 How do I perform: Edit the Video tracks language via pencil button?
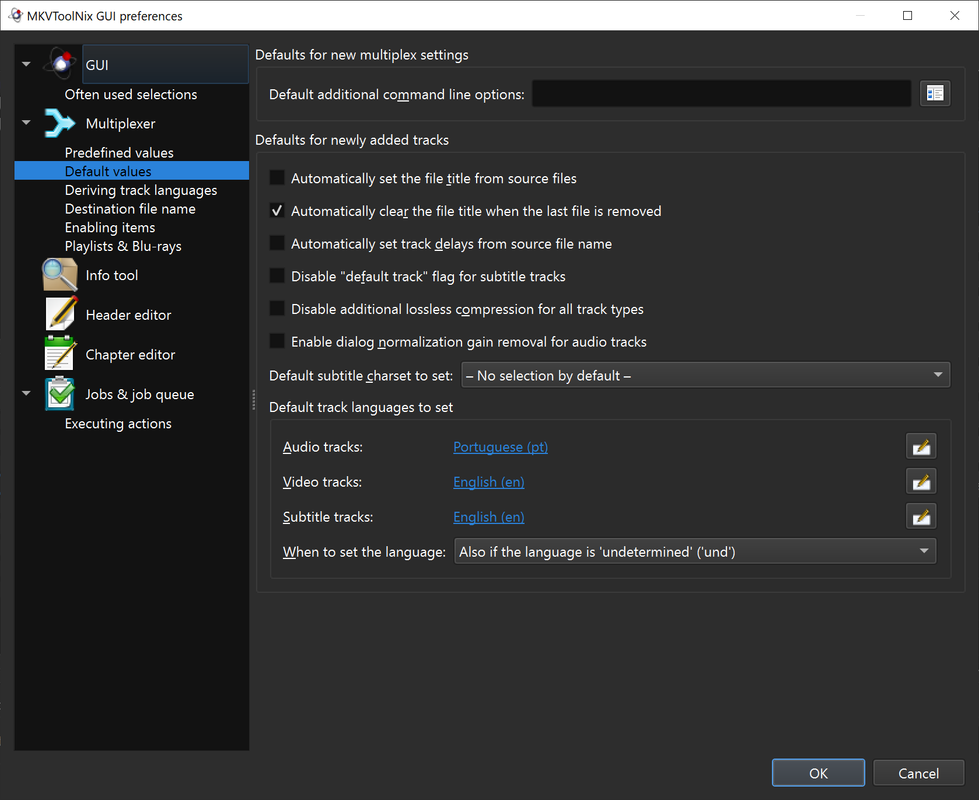tap(921, 481)
